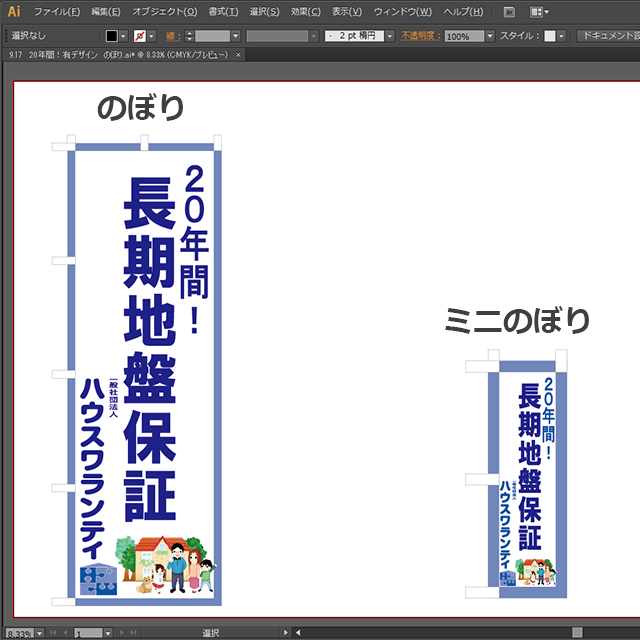Viewport: 640px width, 640px height.
Task: Click the 8.33% zoom level field
Action: point(20,633)
